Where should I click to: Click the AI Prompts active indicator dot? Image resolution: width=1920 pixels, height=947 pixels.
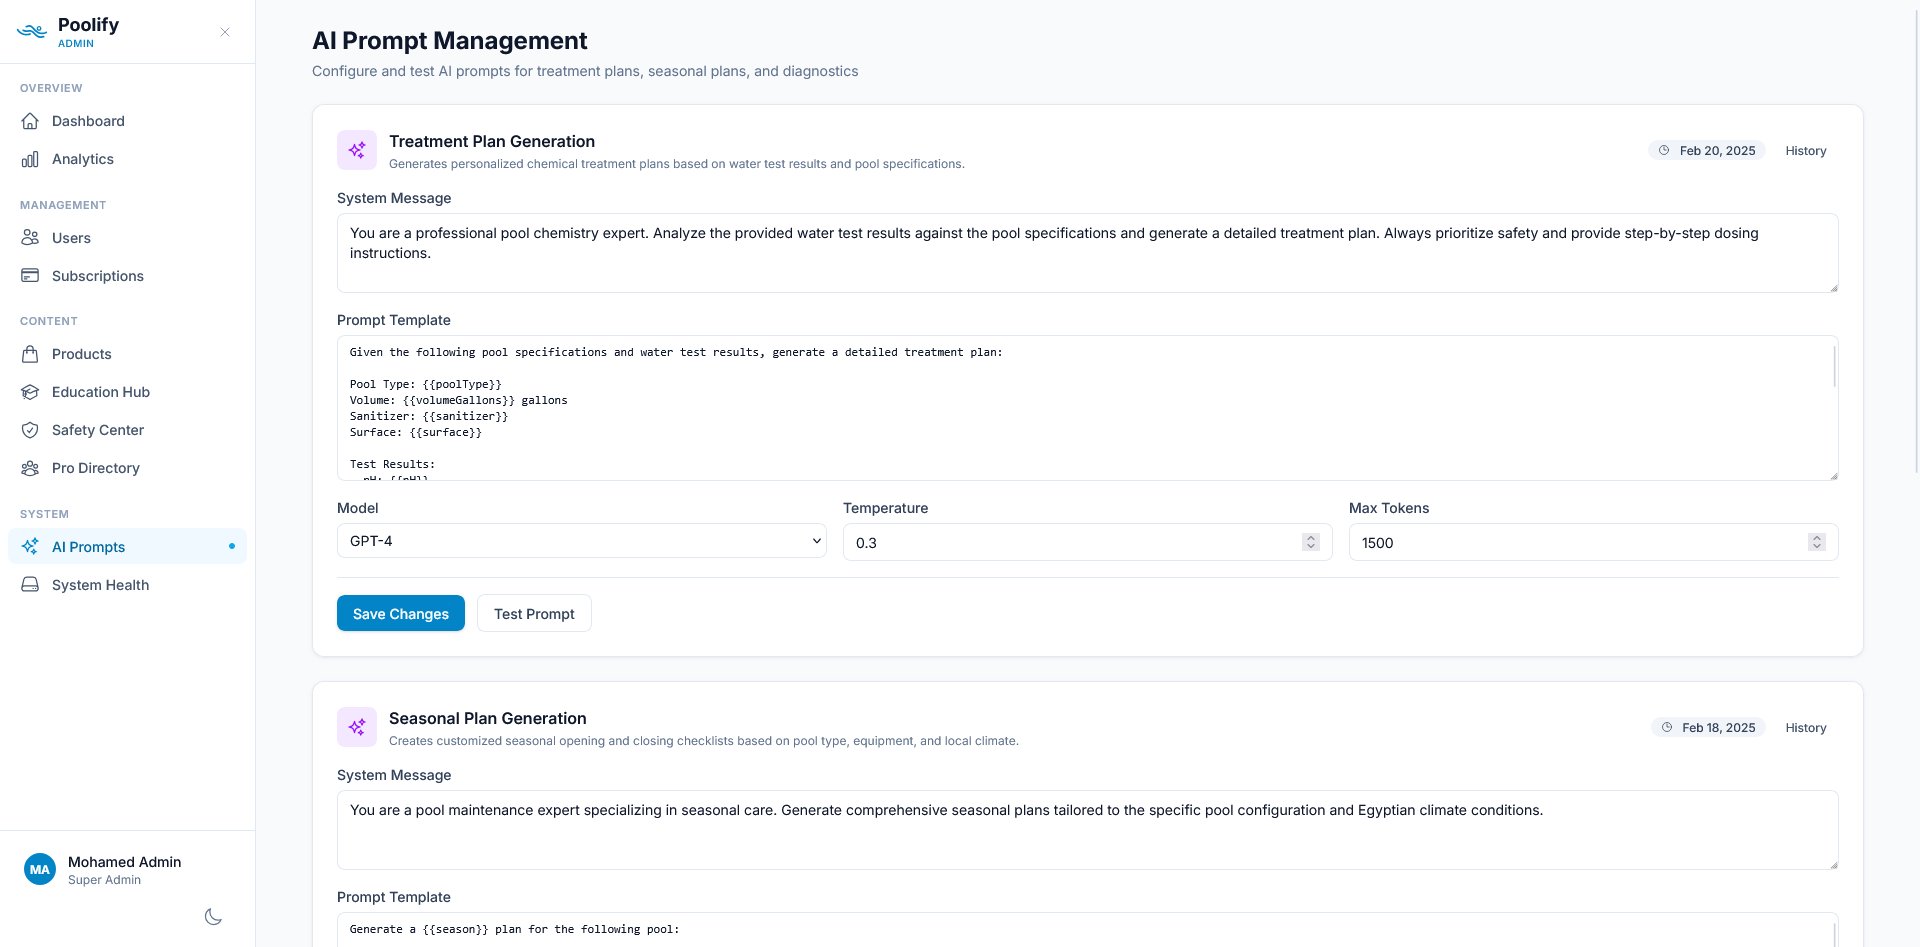[x=232, y=546]
